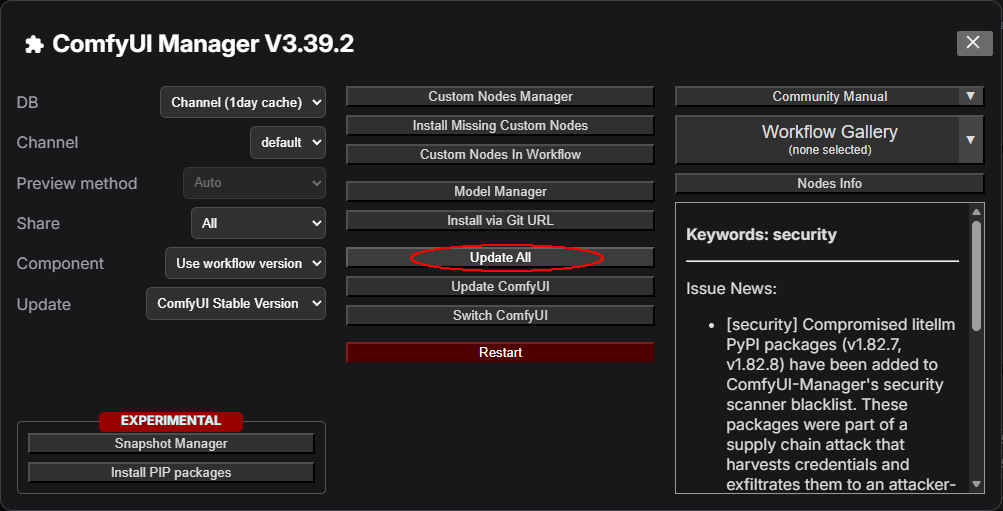Open the Update ComfyUI Stable Version dropdown
The image size is (1003, 511).
click(236, 304)
